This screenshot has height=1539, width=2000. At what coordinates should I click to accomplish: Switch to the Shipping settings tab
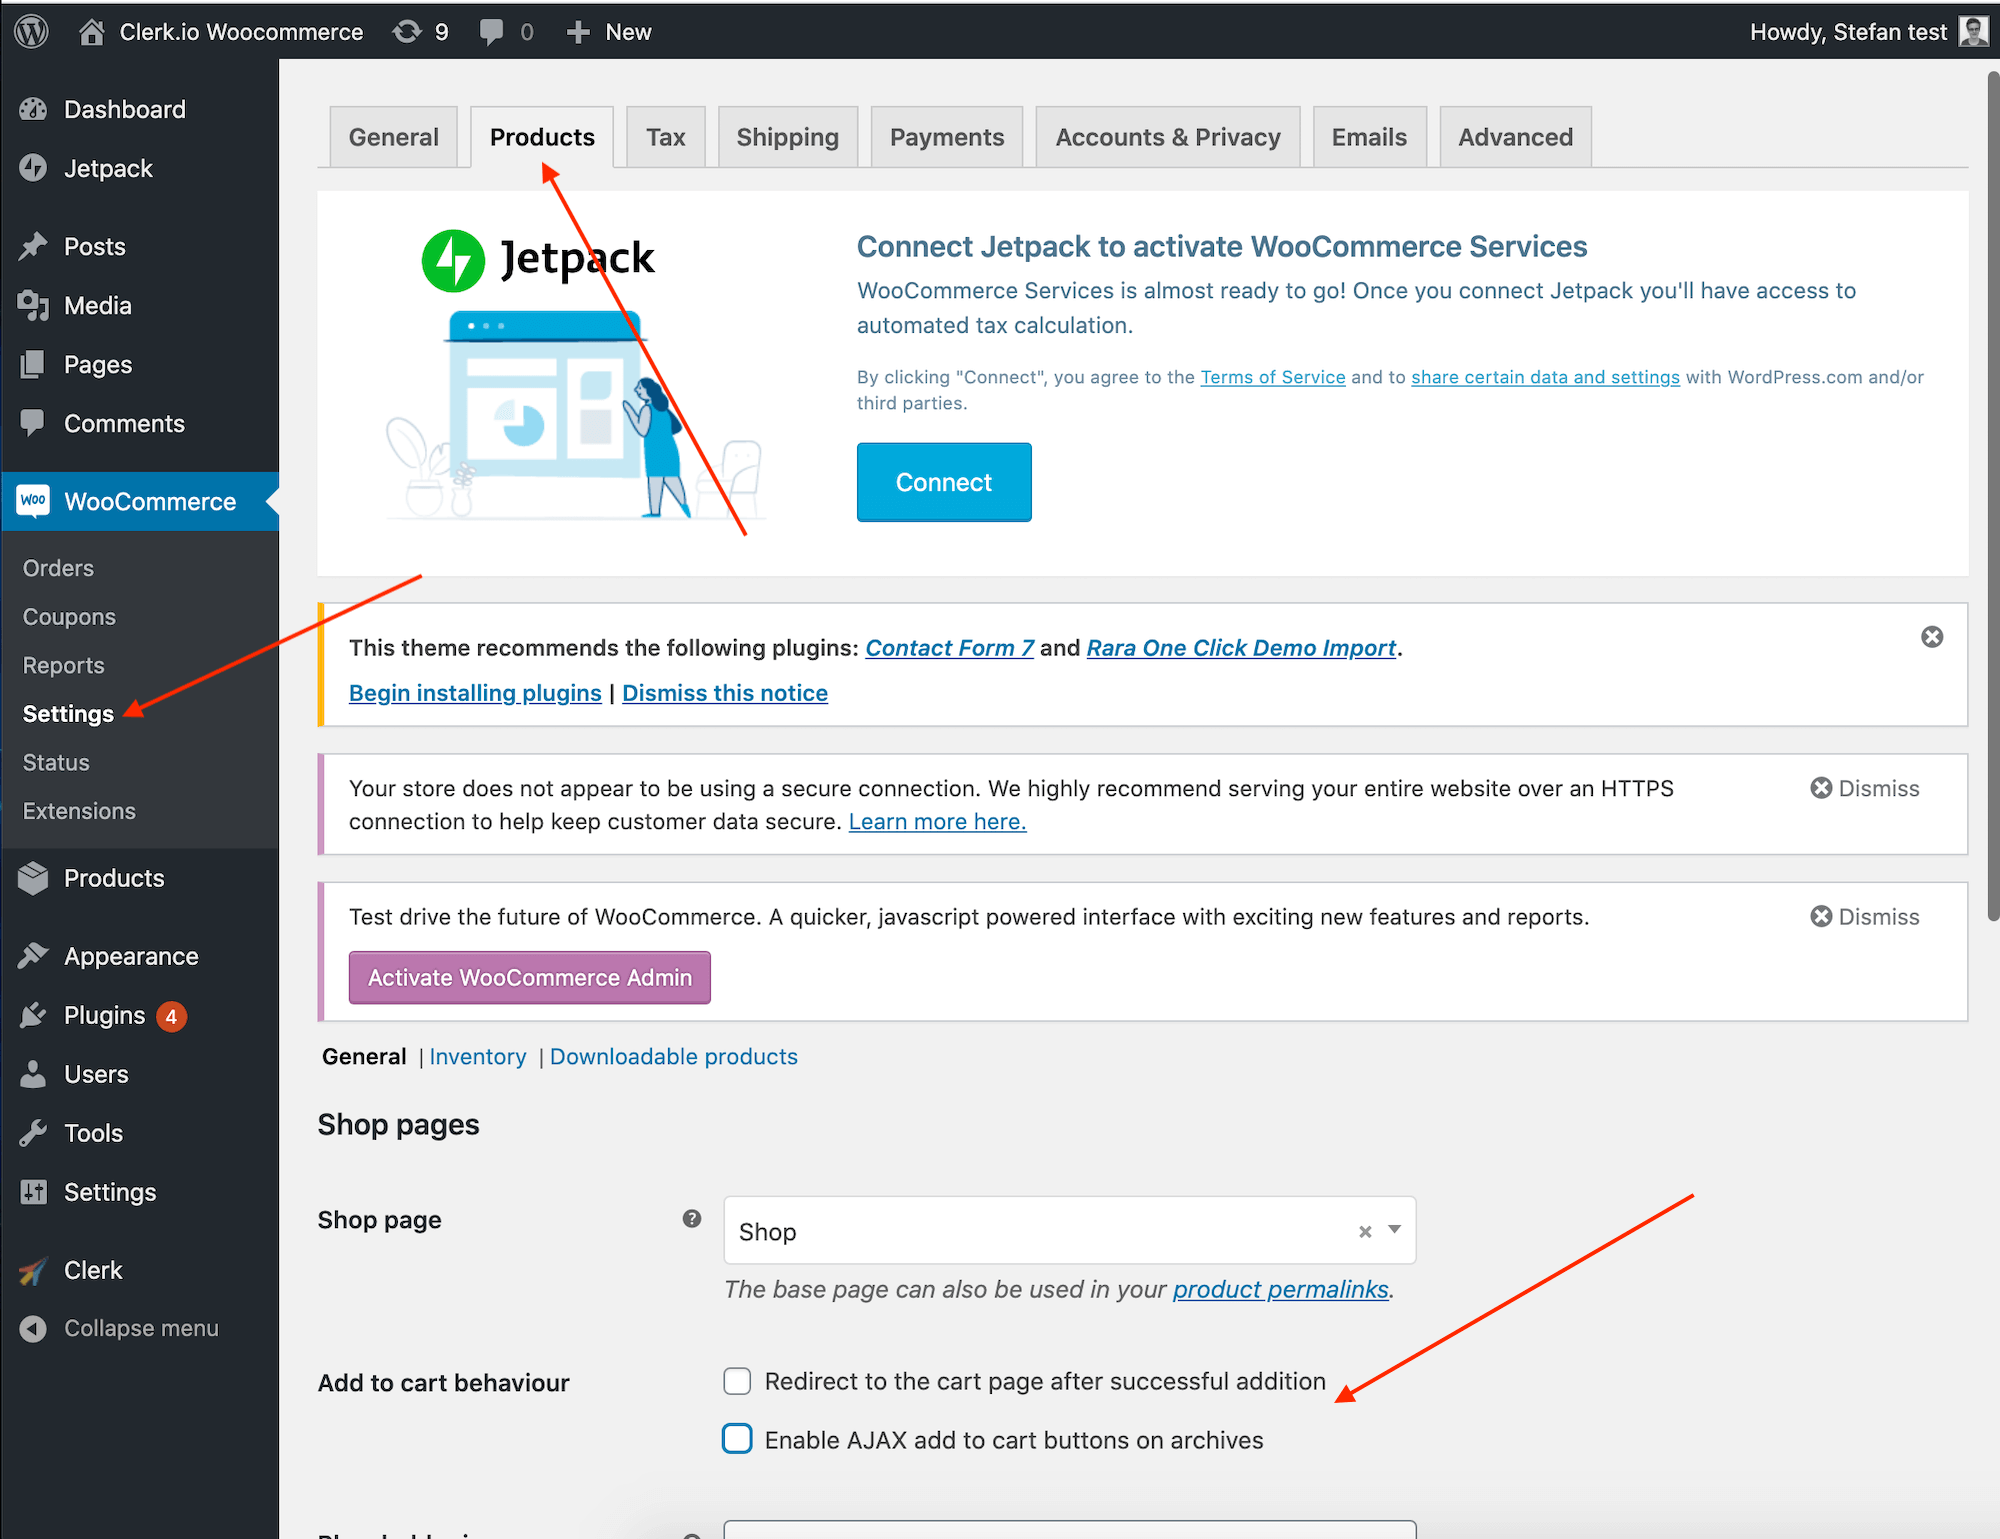tap(787, 137)
